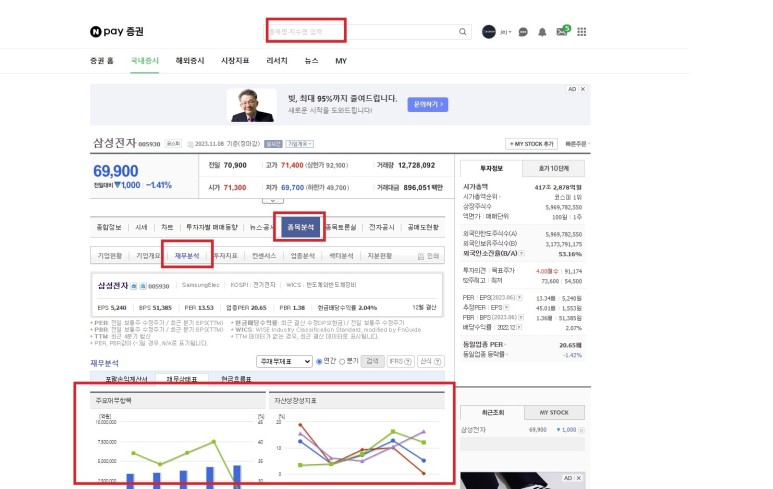773x489 pixels.
Task: Click the 실시간 badge
Action: [x=273, y=144]
